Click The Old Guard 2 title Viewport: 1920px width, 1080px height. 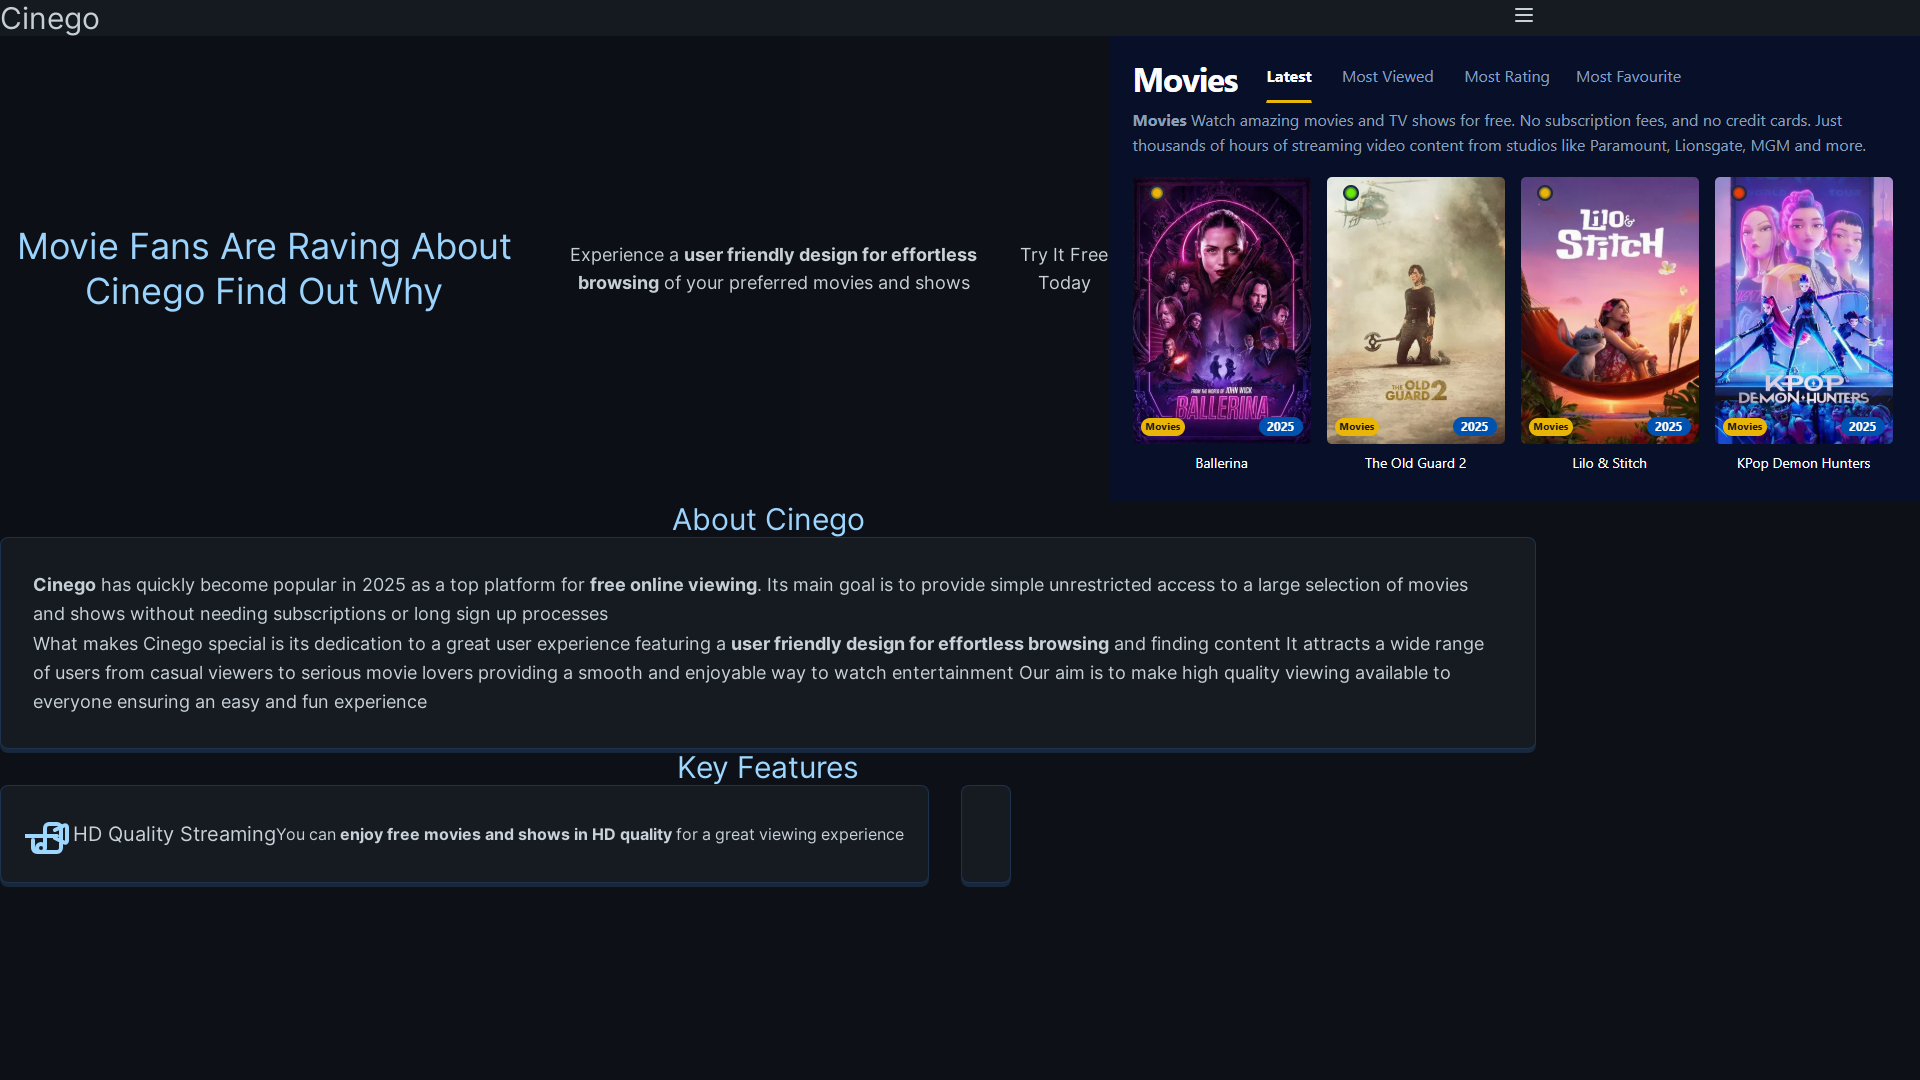tap(1415, 463)
